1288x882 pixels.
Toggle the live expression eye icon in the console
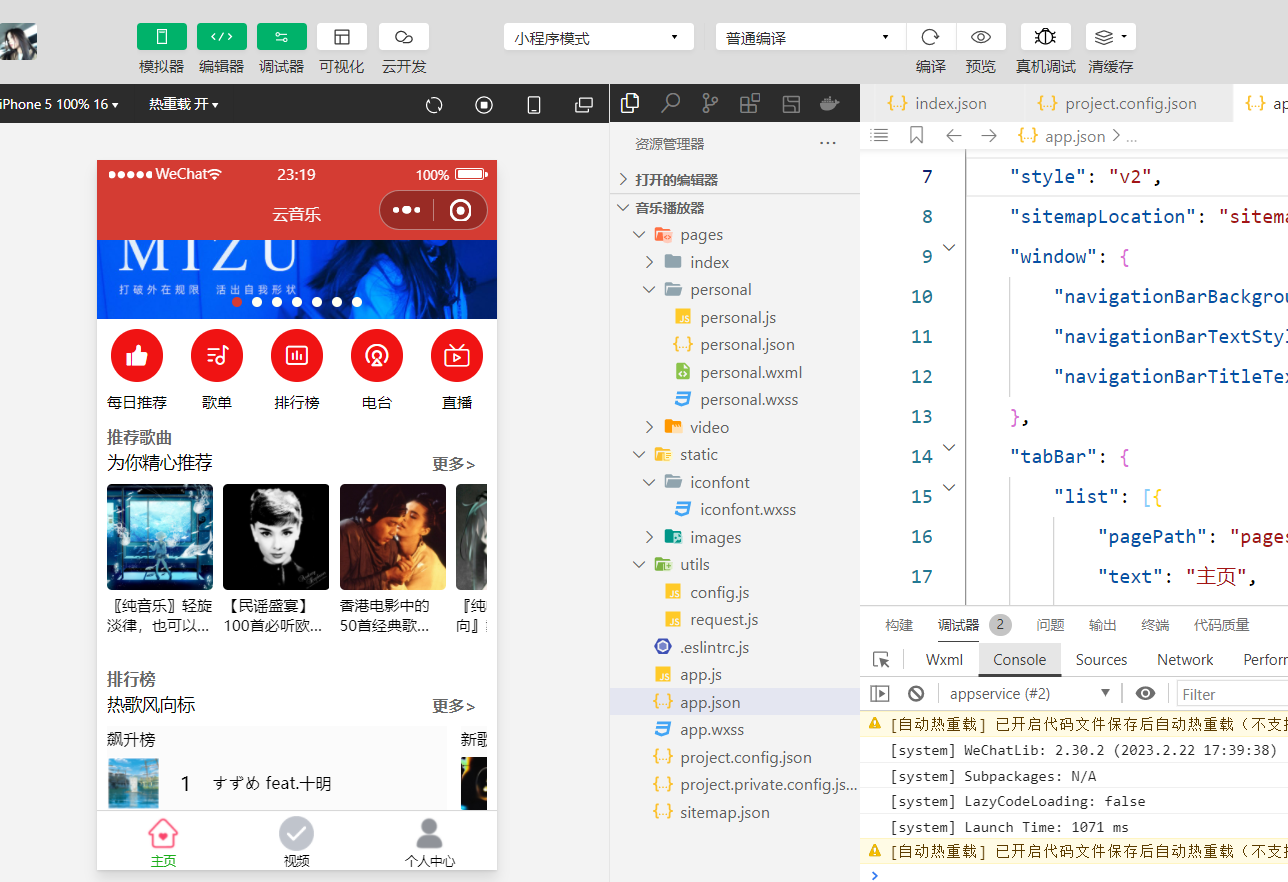(x=1146, y=693)
